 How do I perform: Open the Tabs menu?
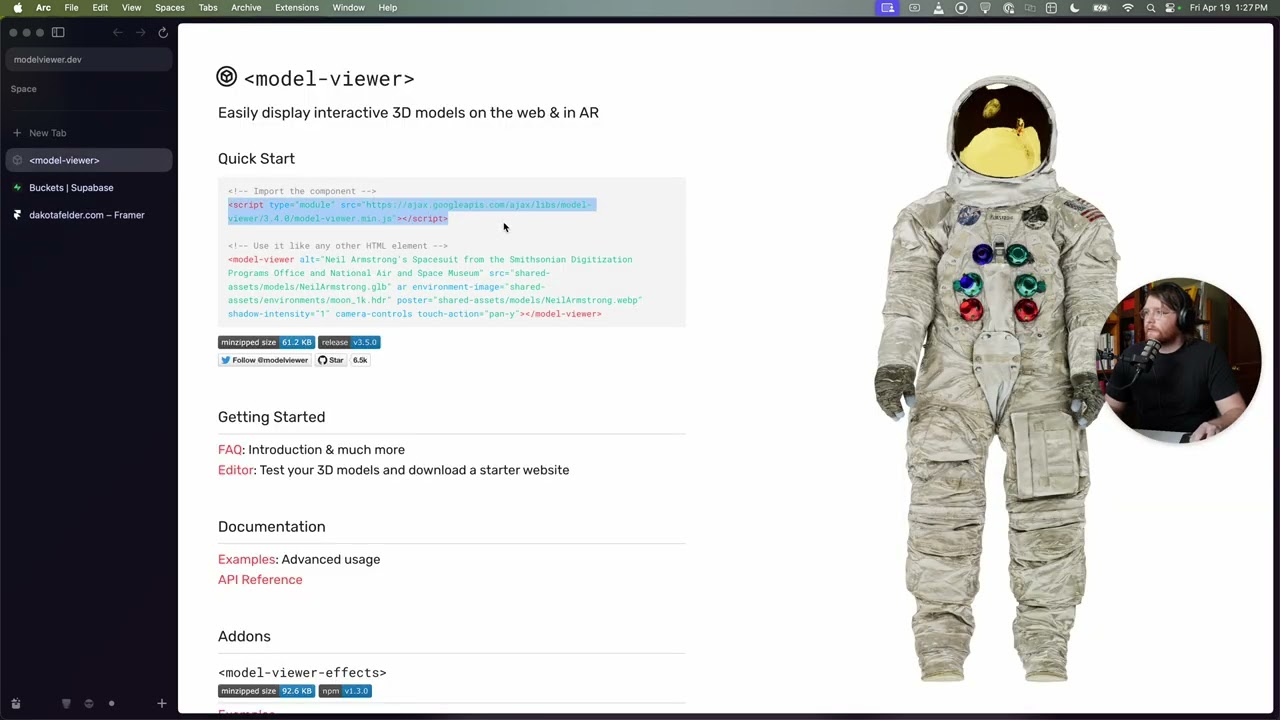point(208,8)
